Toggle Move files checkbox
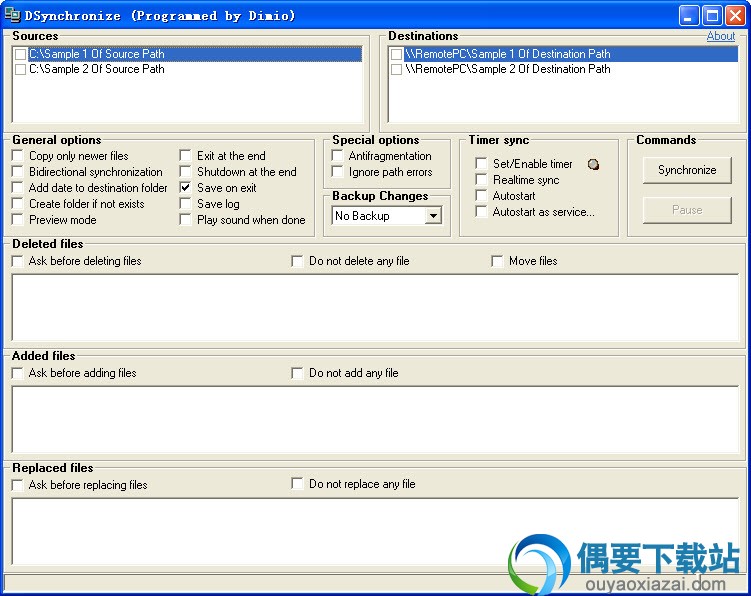 click(x=497, y=261)
